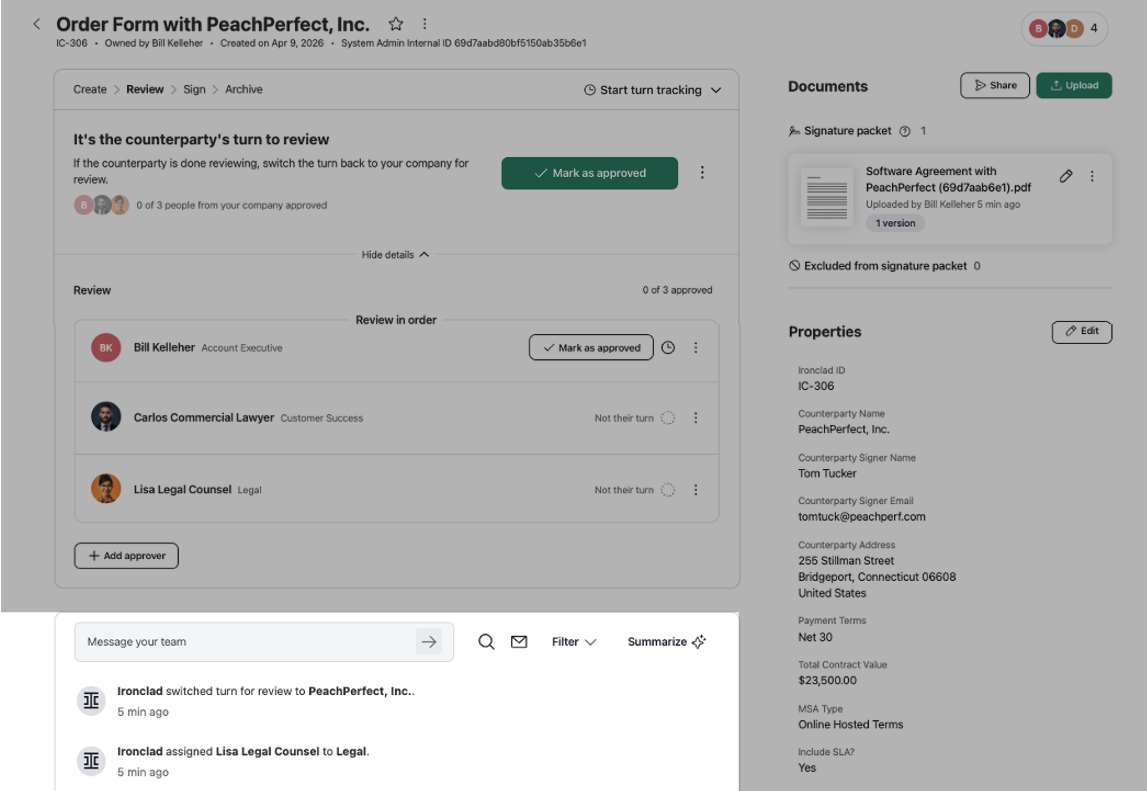Screen dimensions: 1147x791
Task: Click the Online Hosted Terms value
Action: click(851, 724)
